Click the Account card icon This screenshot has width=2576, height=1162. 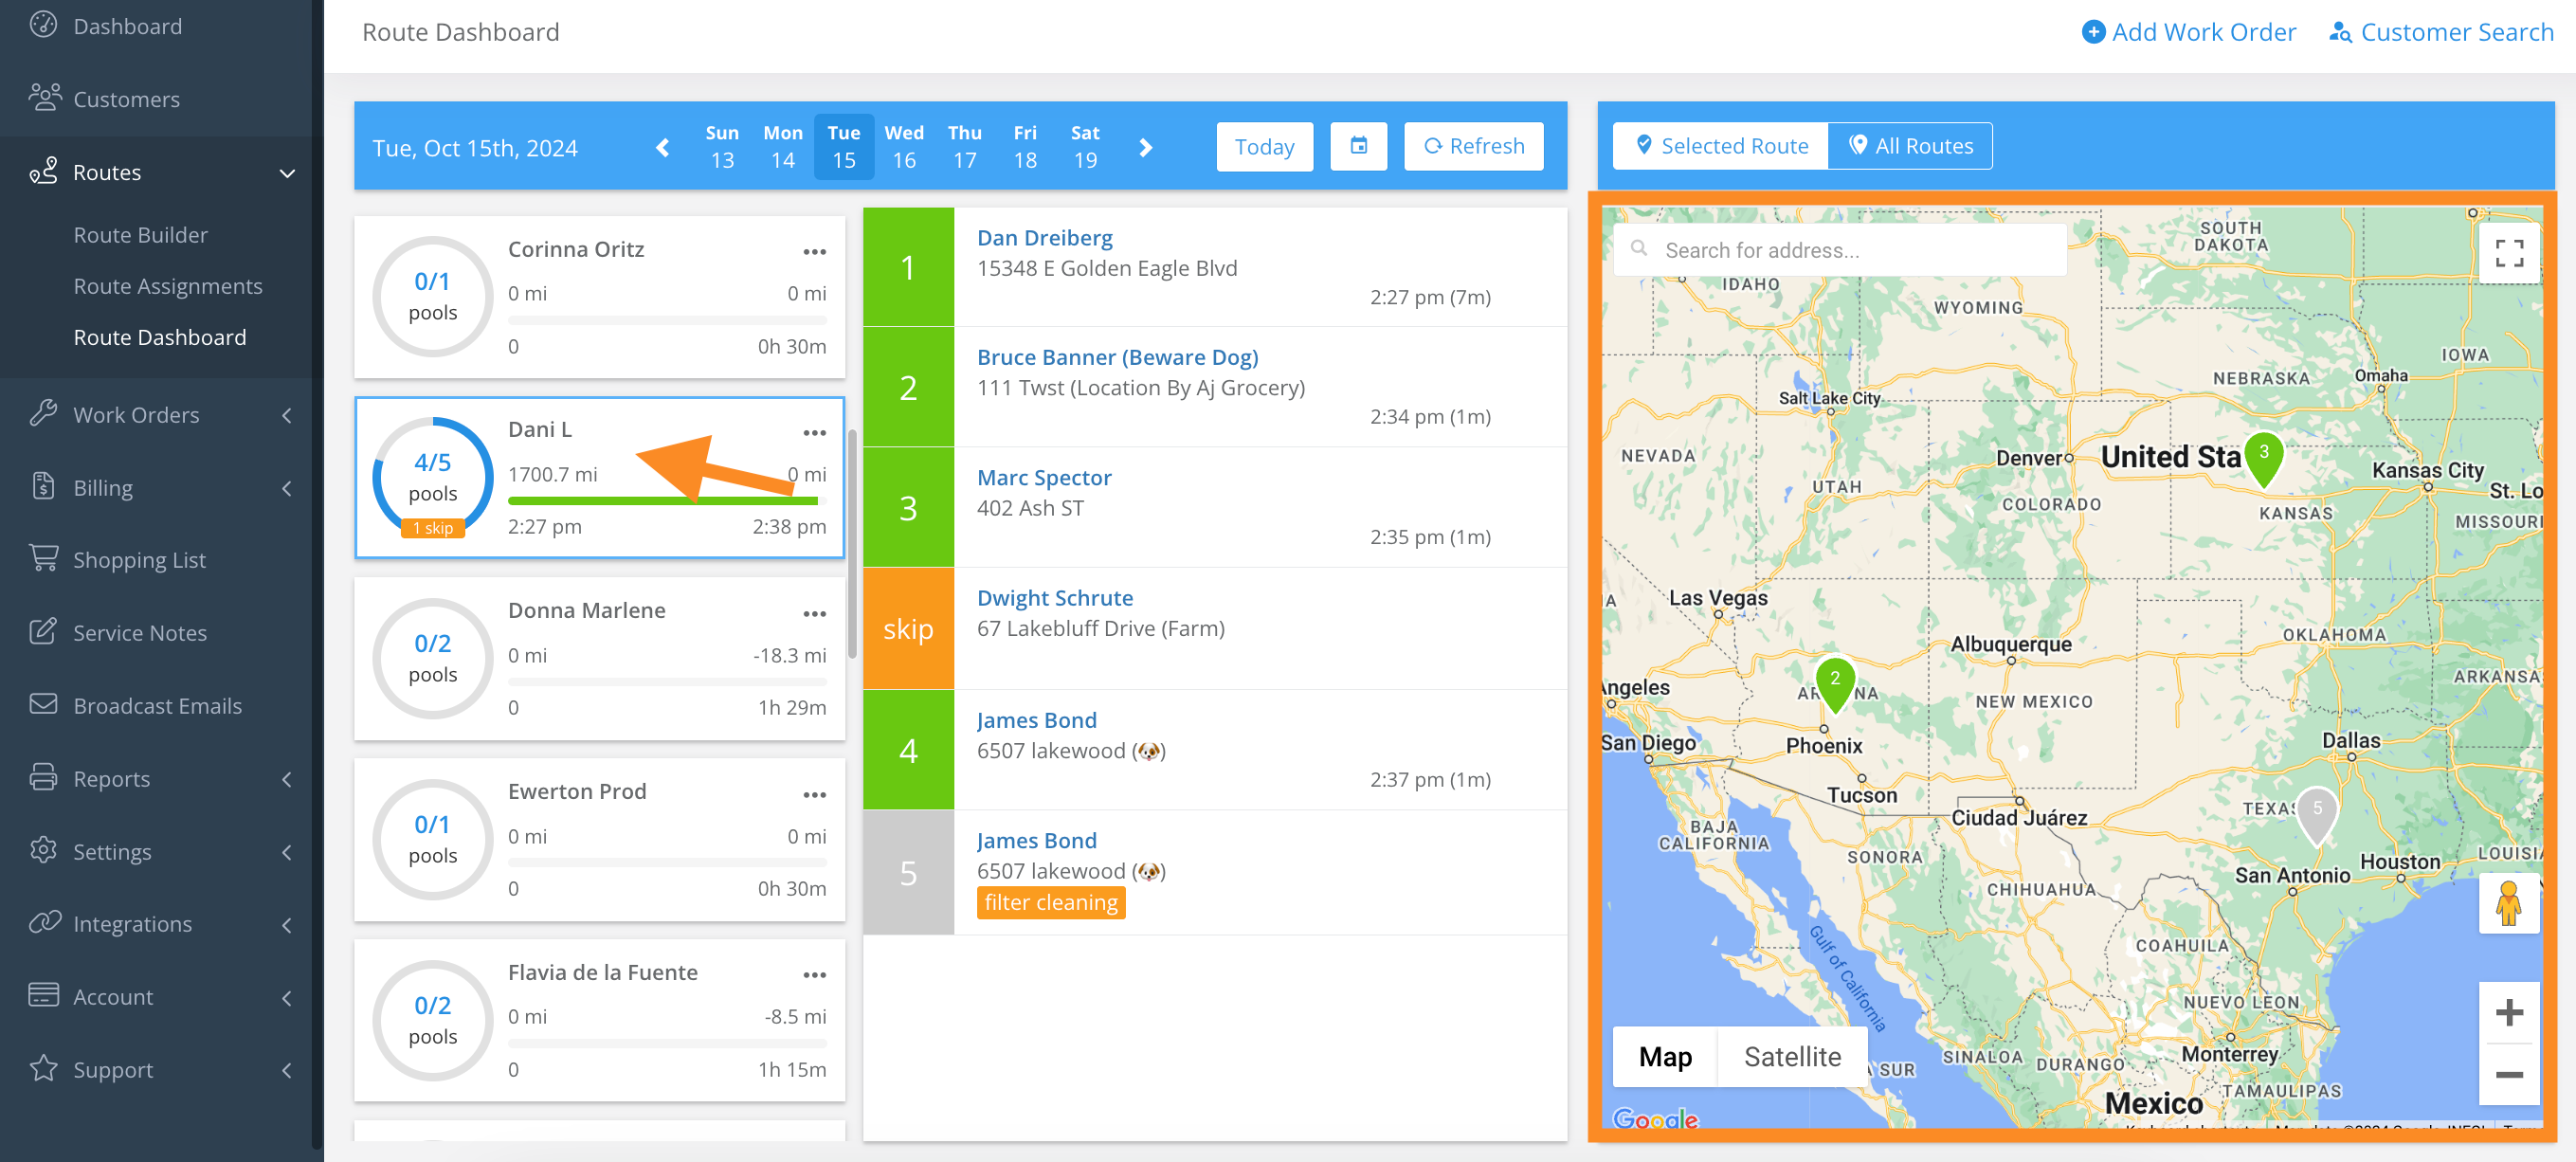(x=43, y=996)
